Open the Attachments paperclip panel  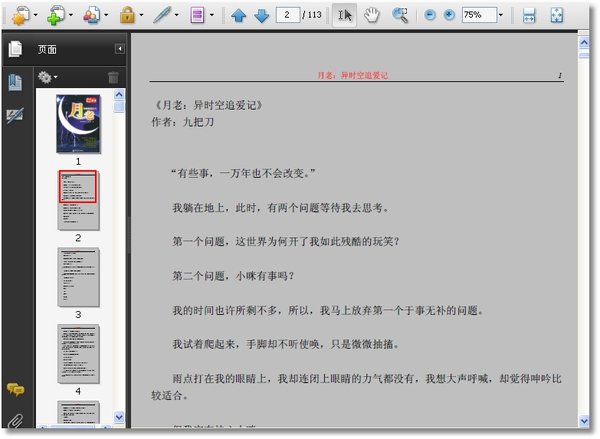(15, 421)
